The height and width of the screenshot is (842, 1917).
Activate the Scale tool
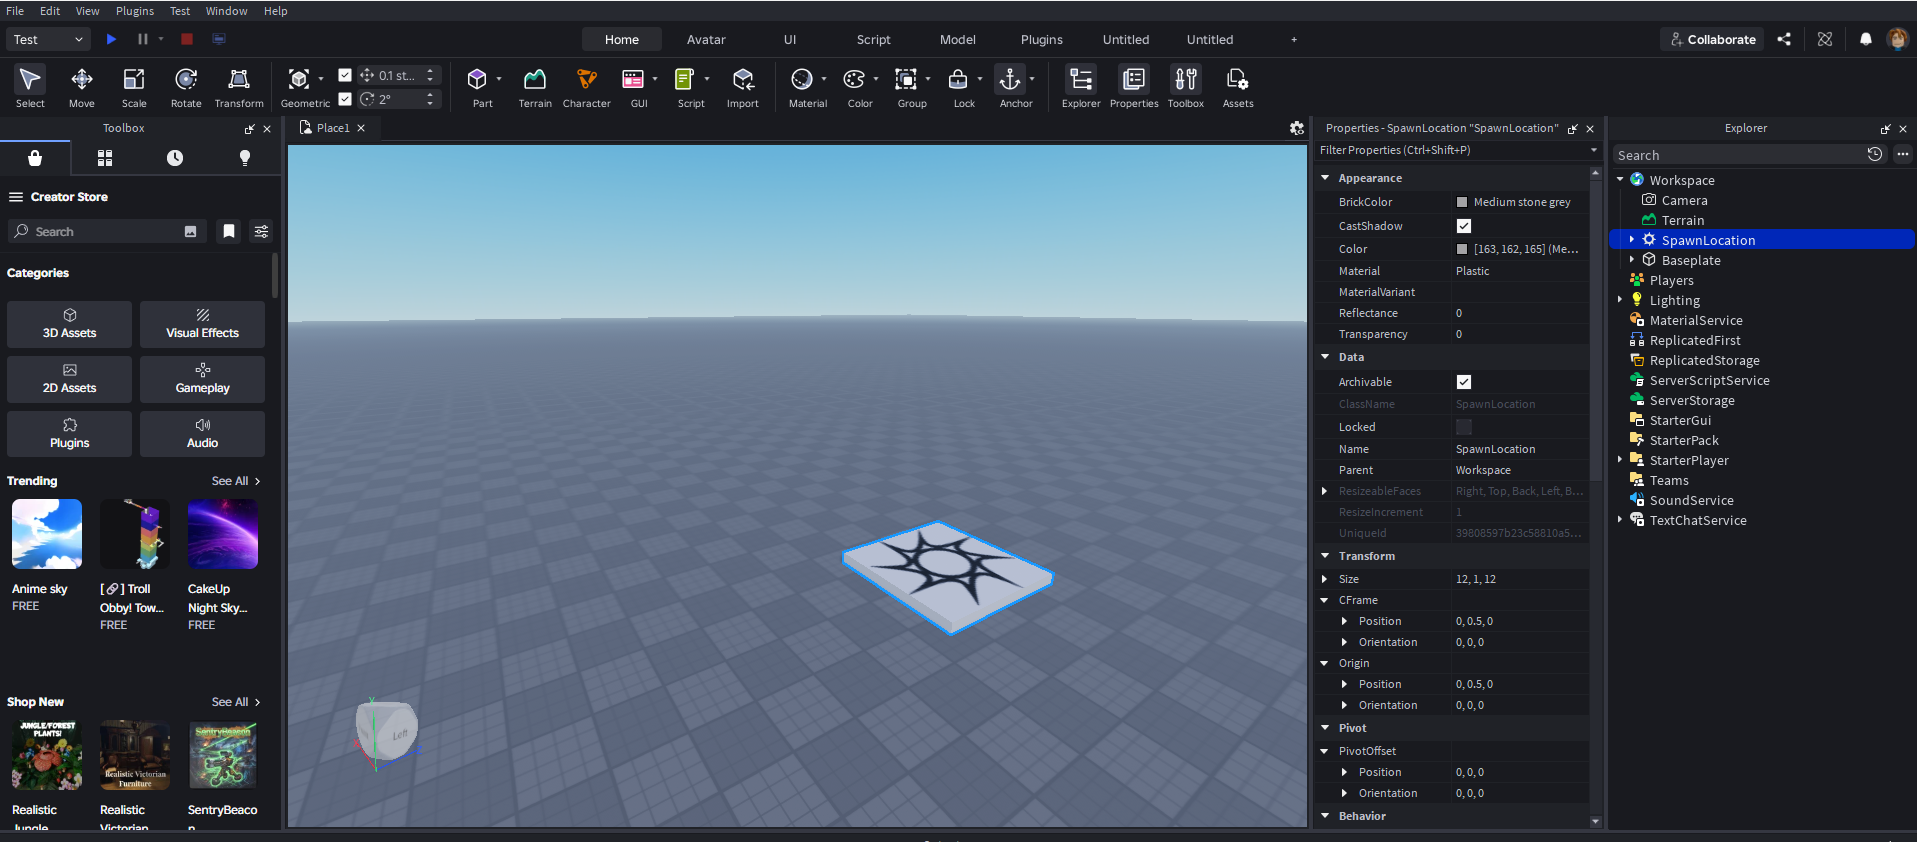(134, 87)
